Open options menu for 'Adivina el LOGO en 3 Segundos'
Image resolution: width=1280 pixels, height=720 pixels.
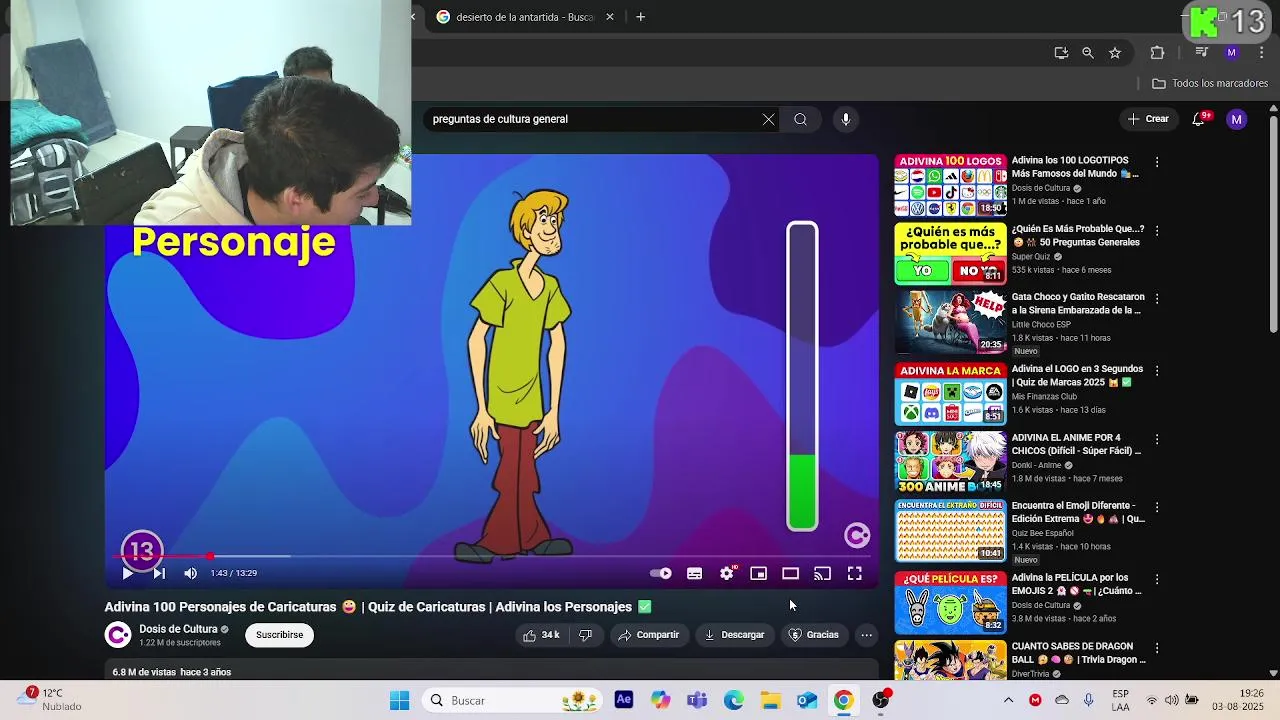pyautogui.click(x=1157, y=370)
